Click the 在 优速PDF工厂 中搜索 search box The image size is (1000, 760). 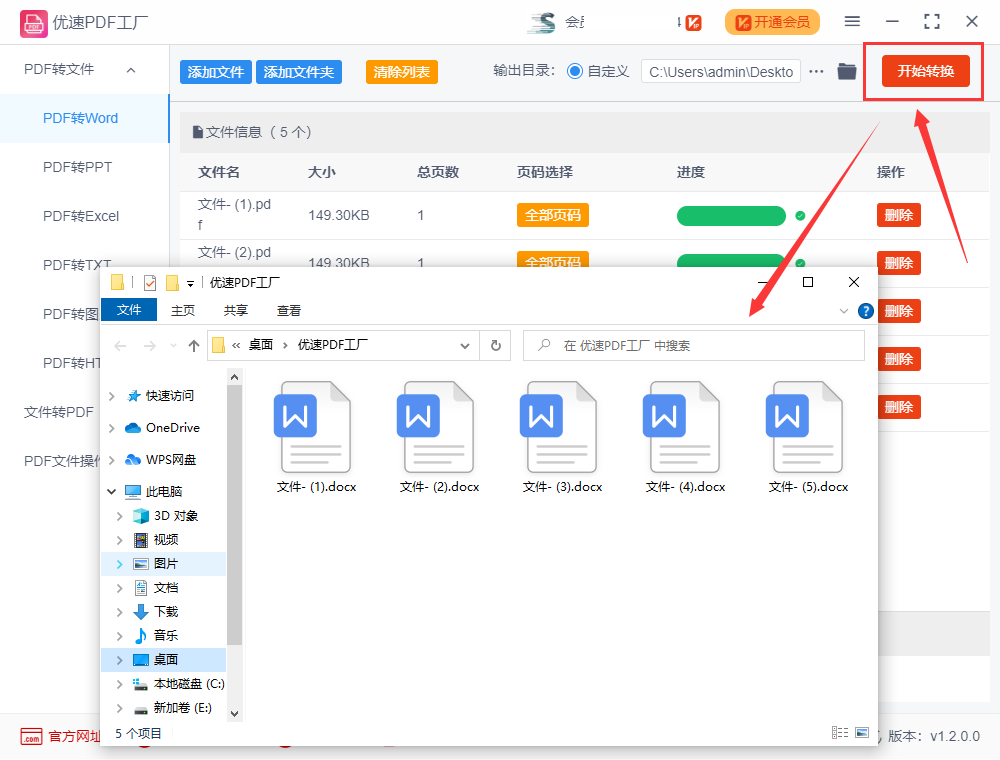coord(694,346)
